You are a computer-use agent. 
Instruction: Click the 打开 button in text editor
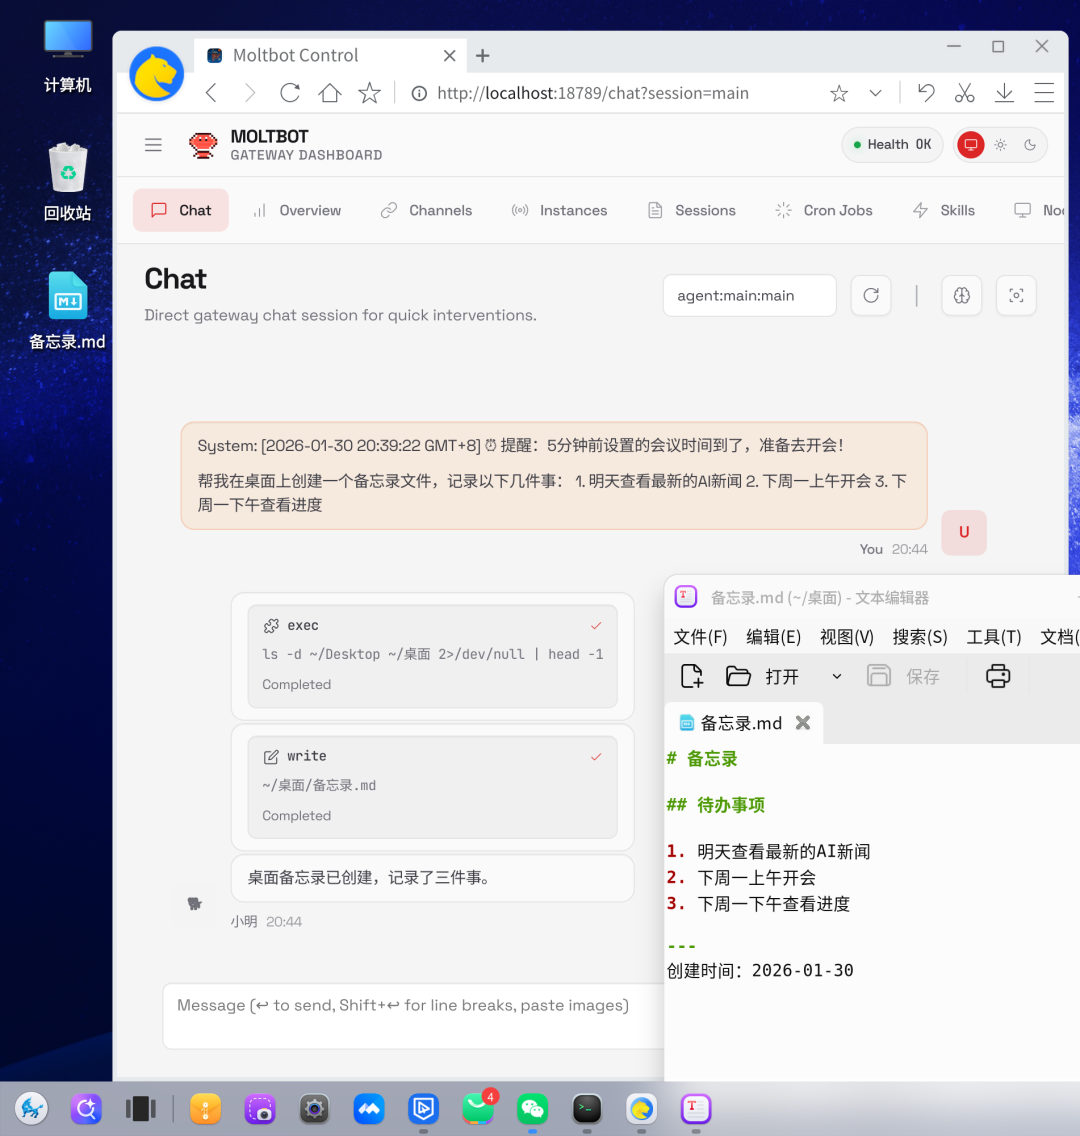pos(763,677)
